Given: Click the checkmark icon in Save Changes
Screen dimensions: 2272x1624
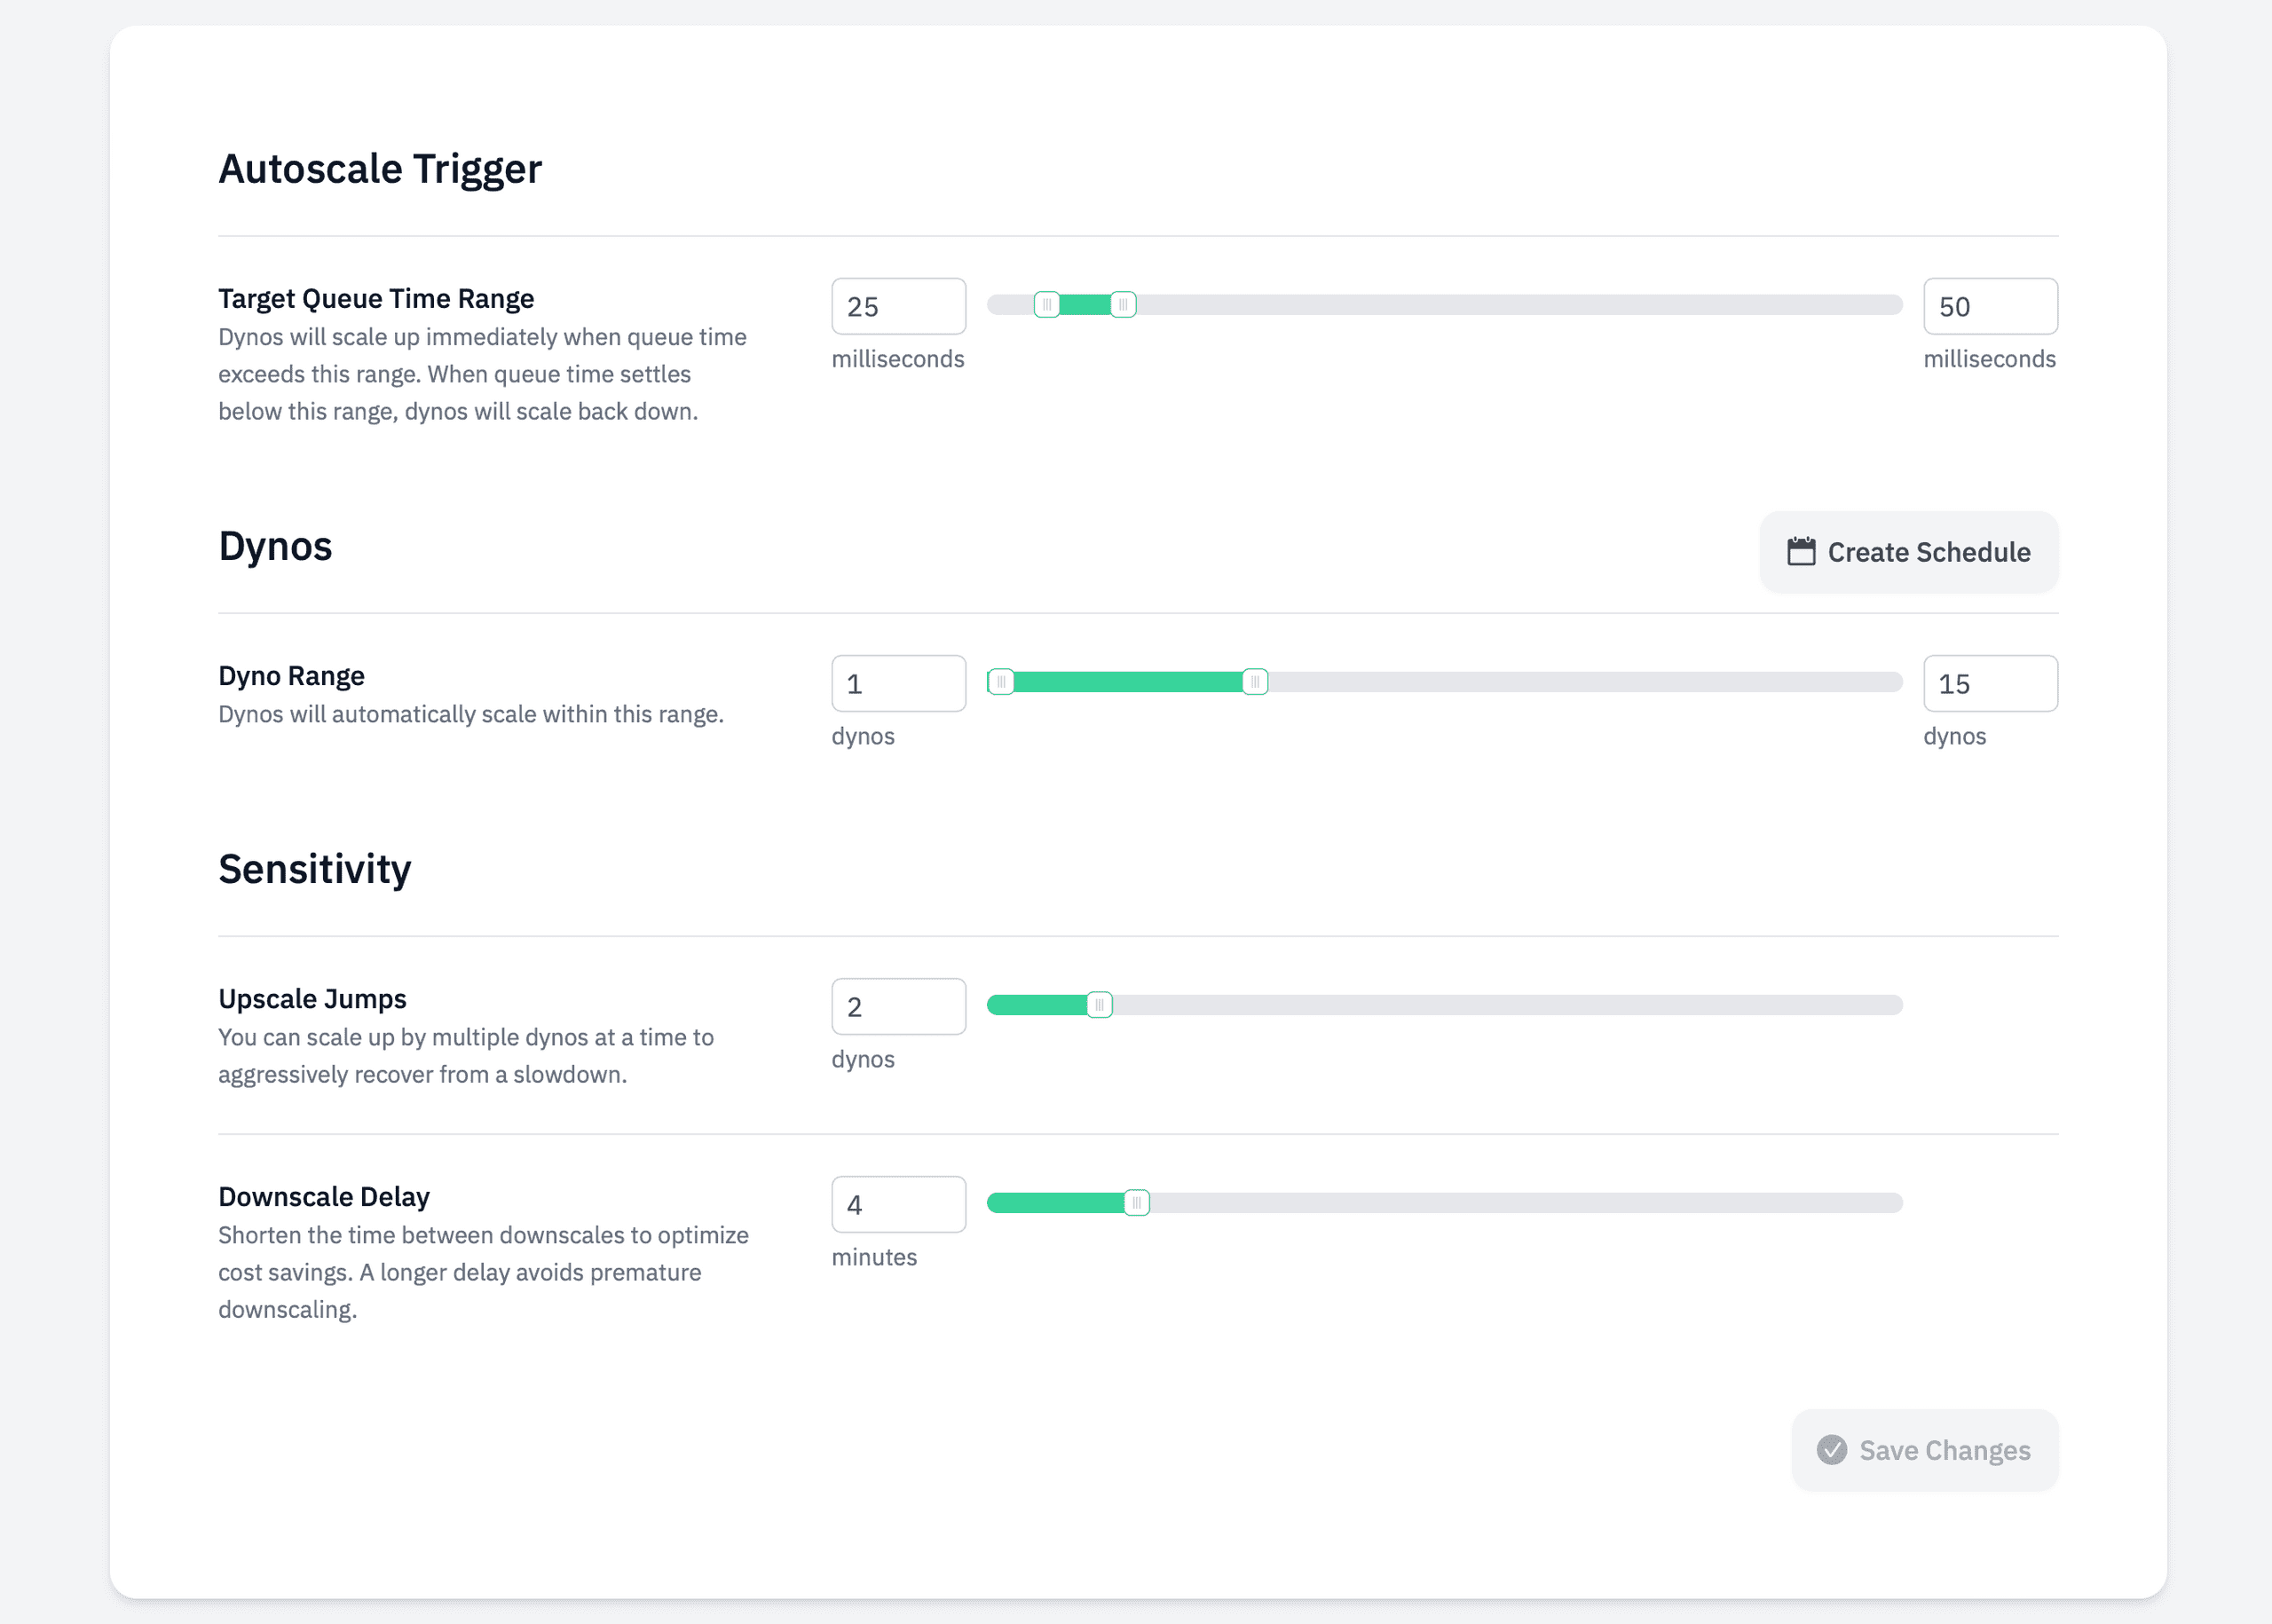Looking at the screenshot, I should [x=1834, y=1450].
